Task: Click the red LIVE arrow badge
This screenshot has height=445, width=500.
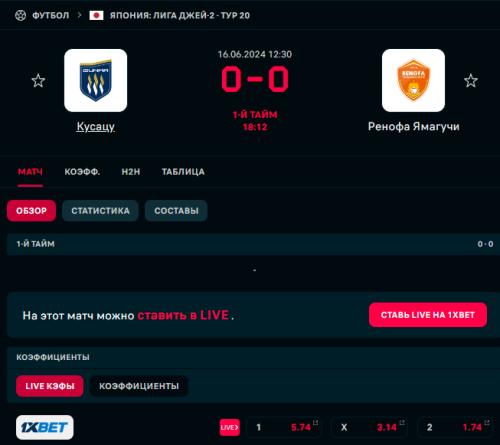Action: pos(230,427)
